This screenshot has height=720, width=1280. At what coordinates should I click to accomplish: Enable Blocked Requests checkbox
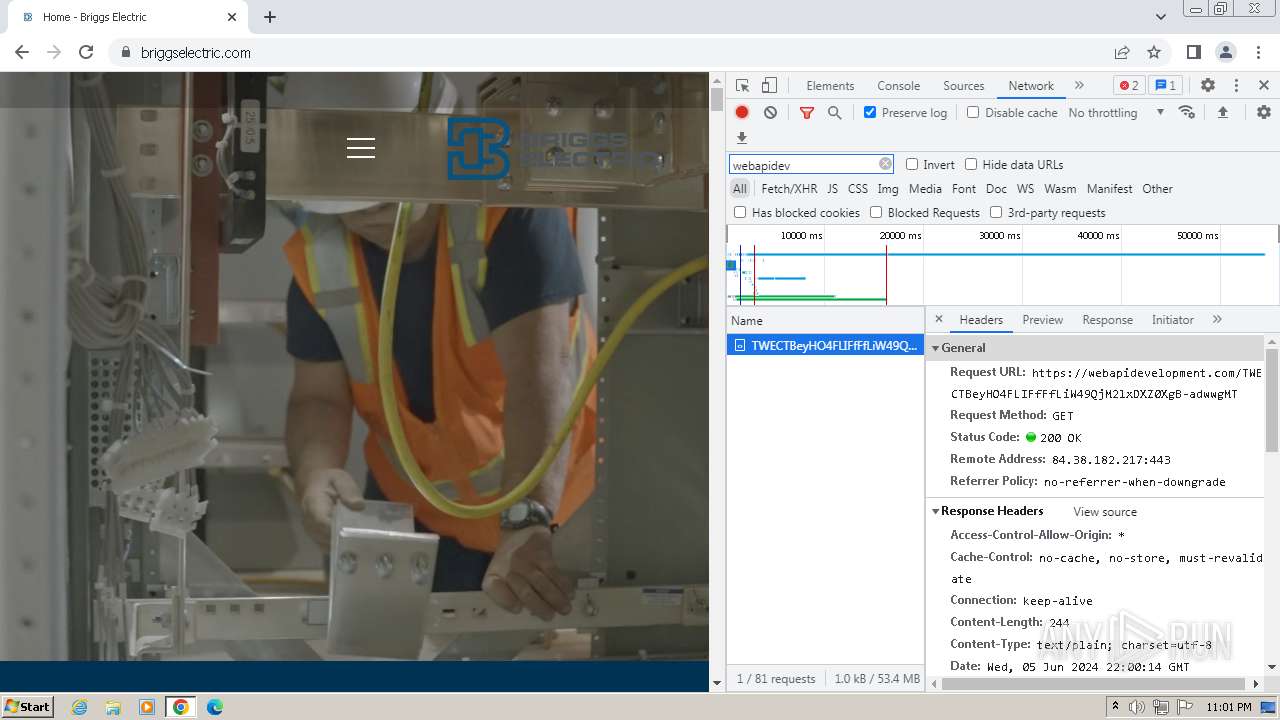click(x=876, y=212)
